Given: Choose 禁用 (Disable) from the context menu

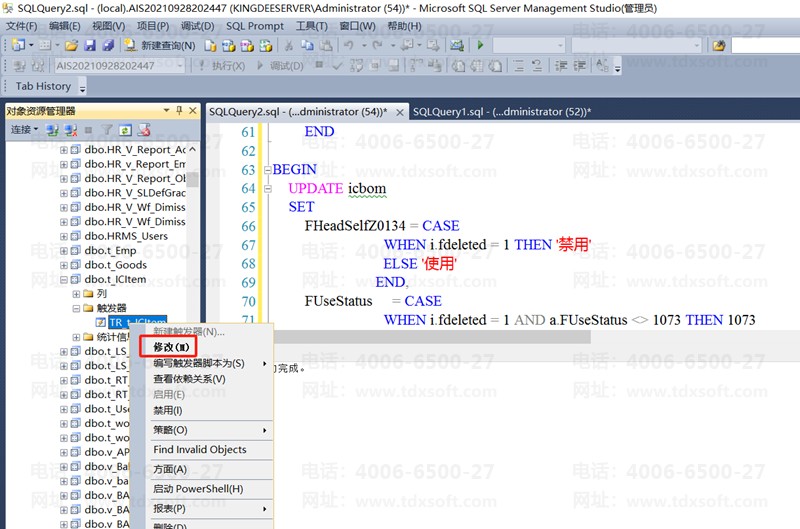Looking at the screenshot, I should pos(167,410).
